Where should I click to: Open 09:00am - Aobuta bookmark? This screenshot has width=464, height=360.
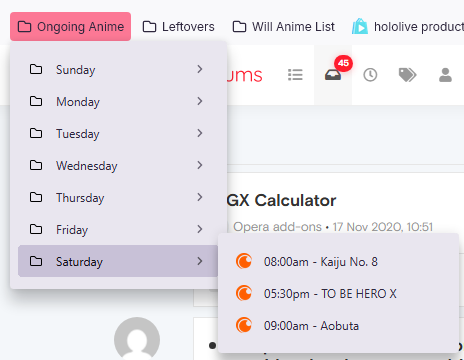click(338, 325)
